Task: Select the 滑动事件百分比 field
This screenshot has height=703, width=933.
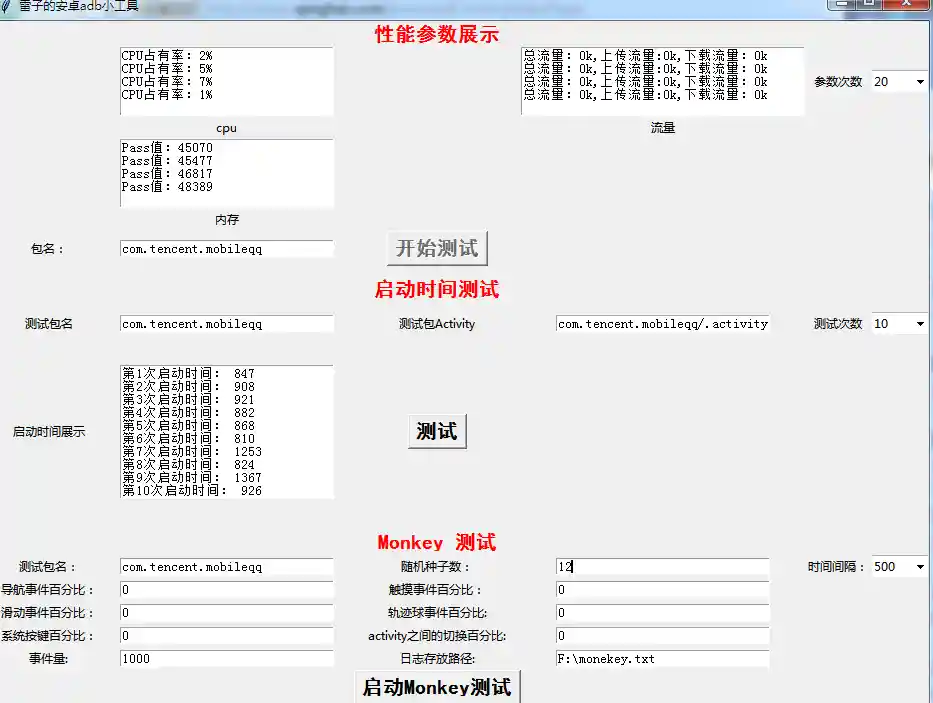Action: [225, 612]
